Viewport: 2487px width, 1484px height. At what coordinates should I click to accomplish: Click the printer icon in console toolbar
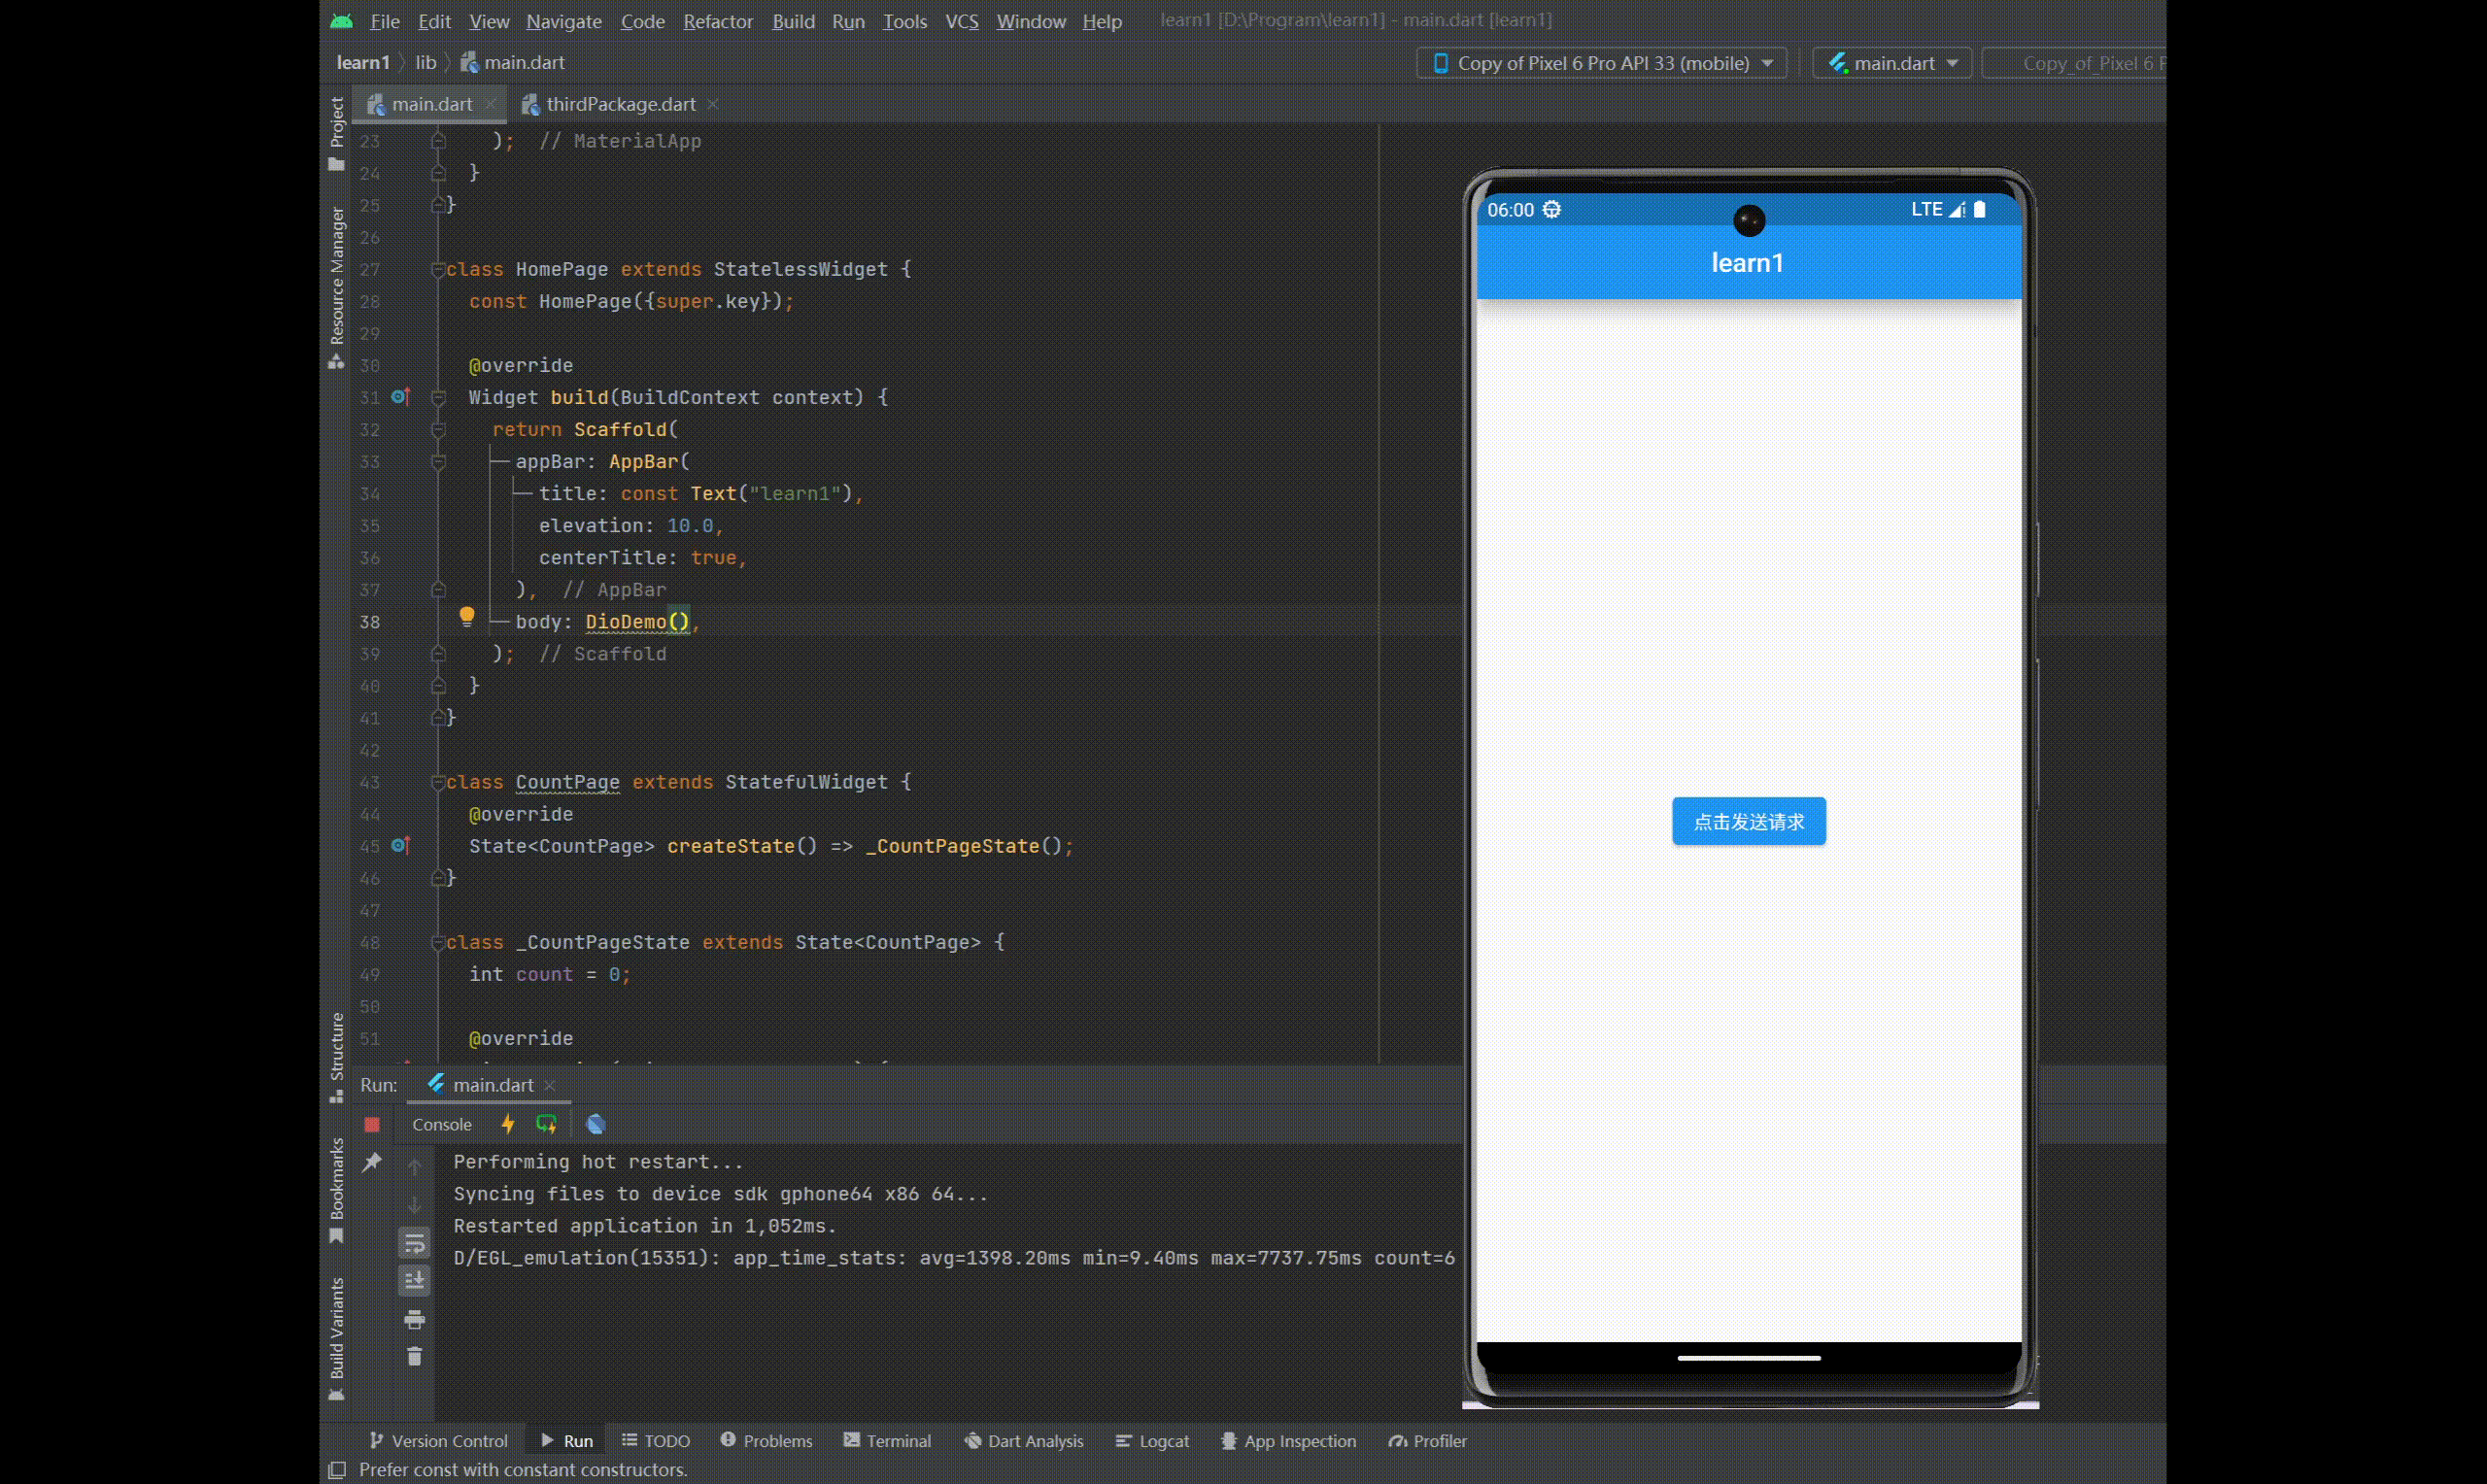pyautogui.click(x=414, y=1320)
